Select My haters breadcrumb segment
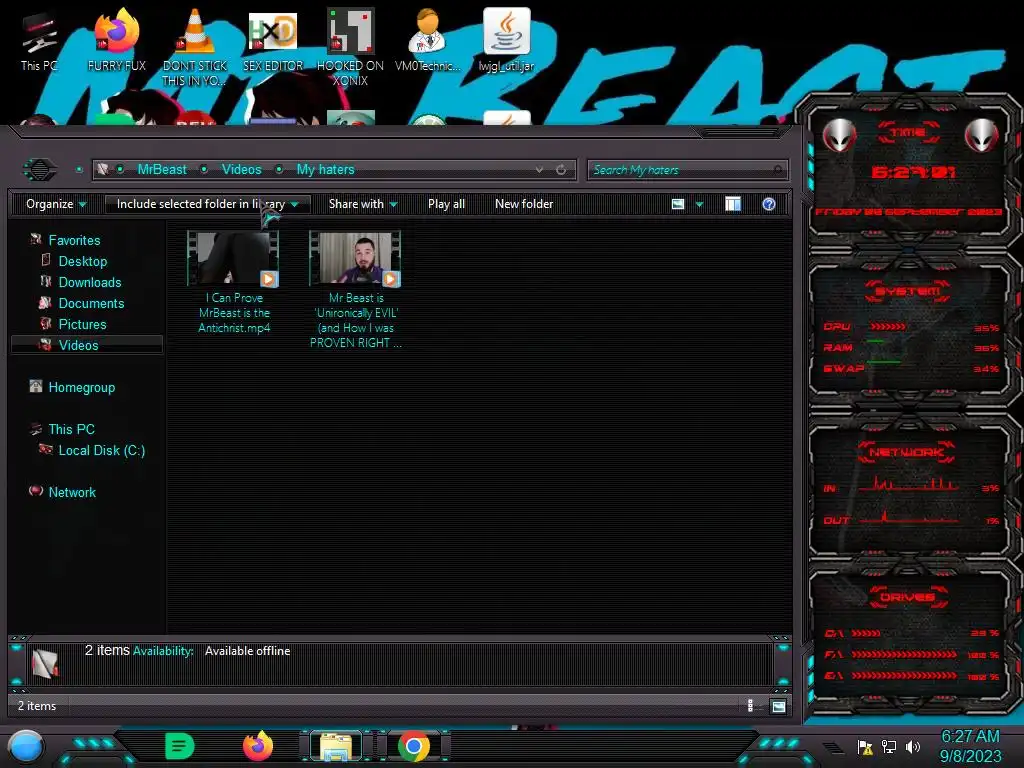Image resolution: width=1024 pixels, height=768 pixels. click(x=325, y=170)
